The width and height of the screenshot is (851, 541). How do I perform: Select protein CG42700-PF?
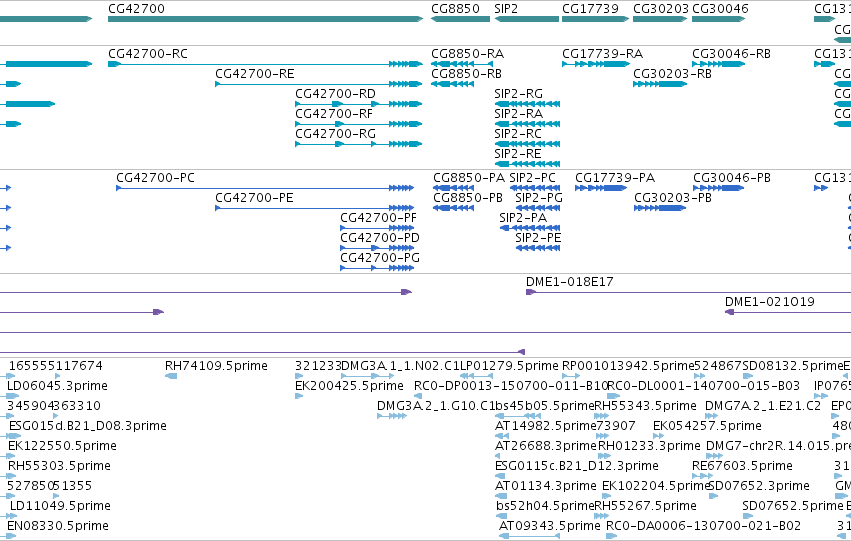377,228
